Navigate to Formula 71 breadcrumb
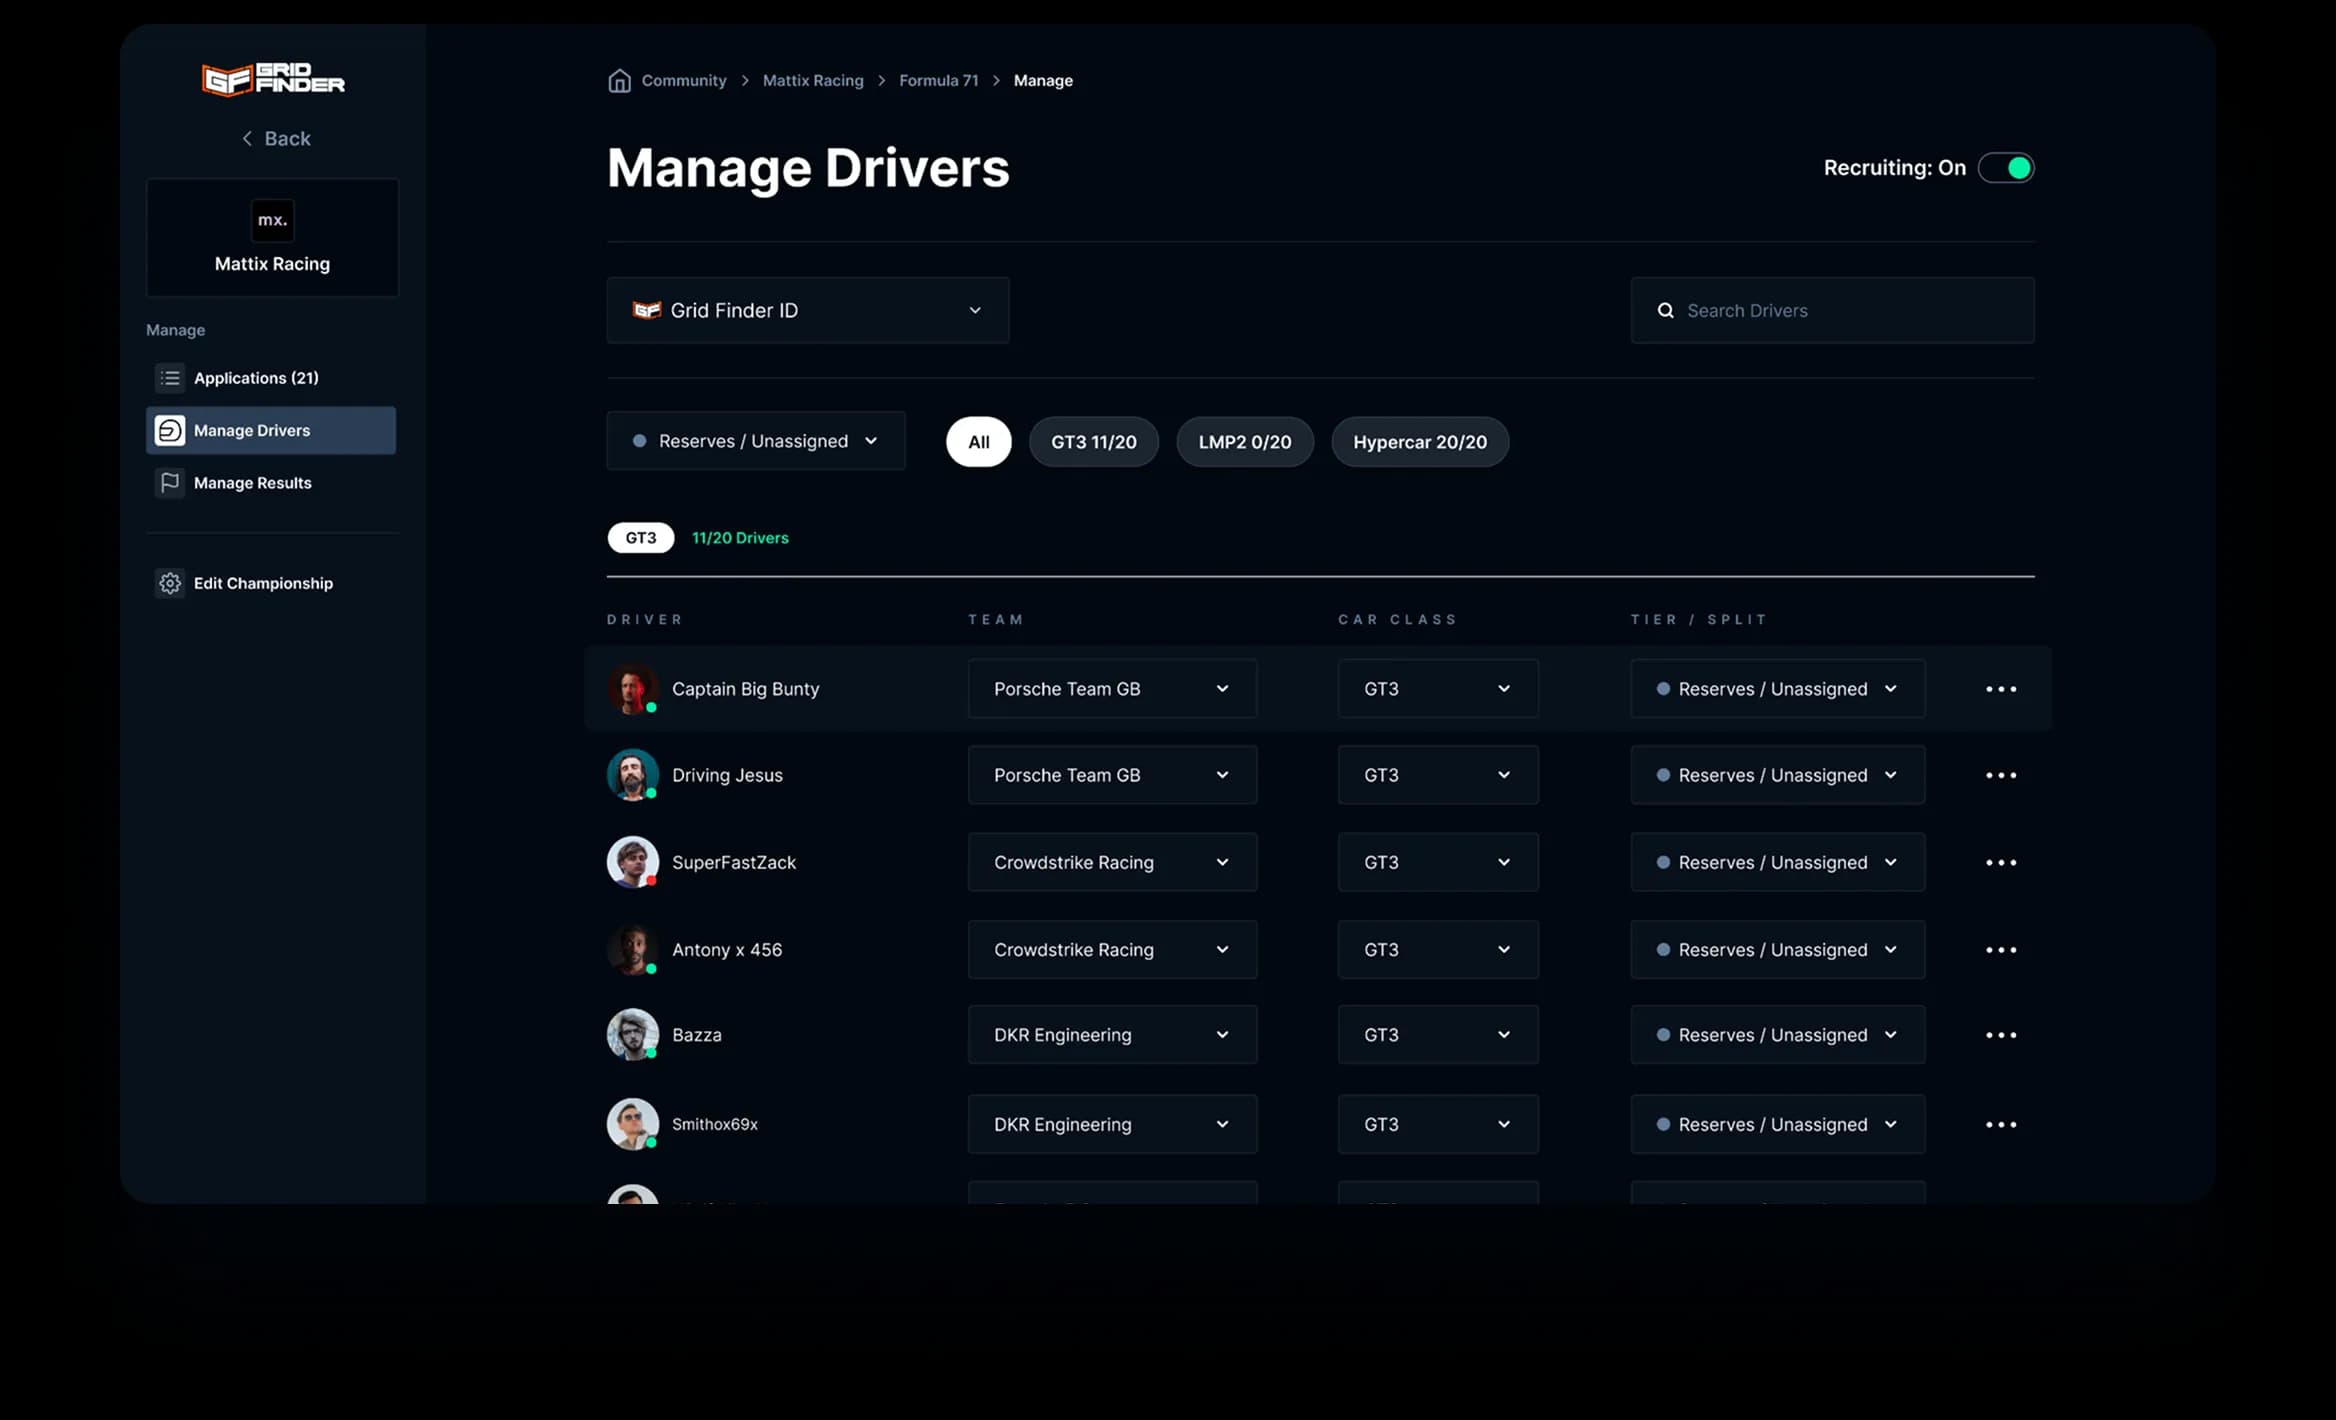The width and height of the screenshot is (2336, 1420). [x=937, y=80]
